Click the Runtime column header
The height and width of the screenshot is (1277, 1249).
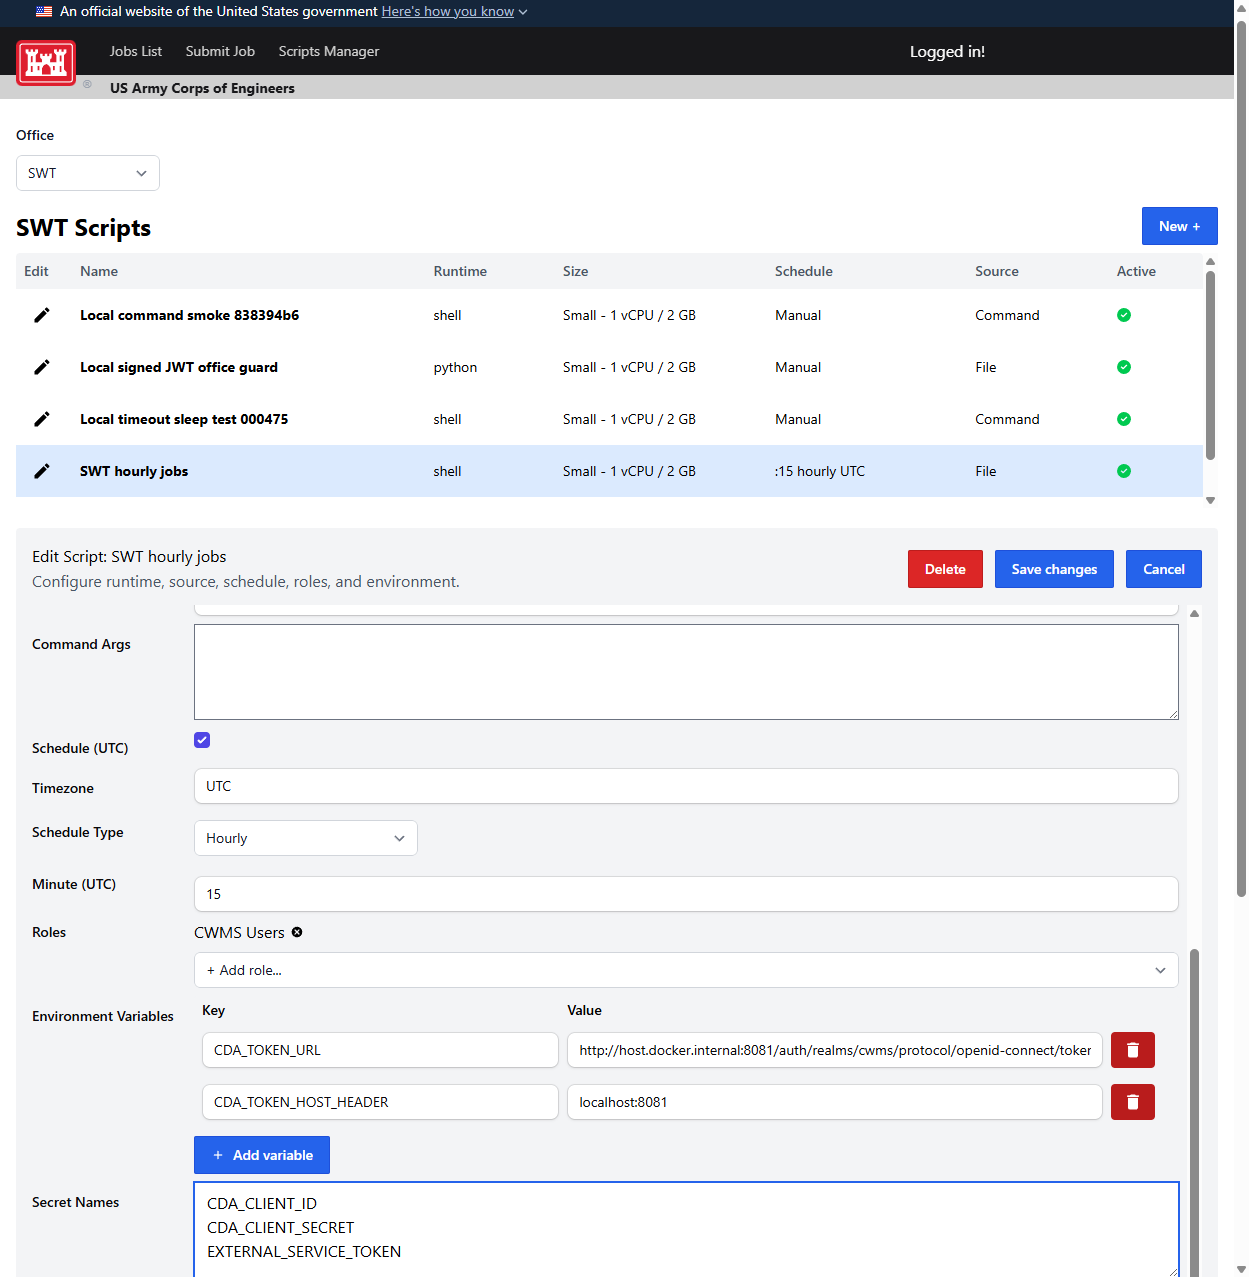click(x=460, y=271)
